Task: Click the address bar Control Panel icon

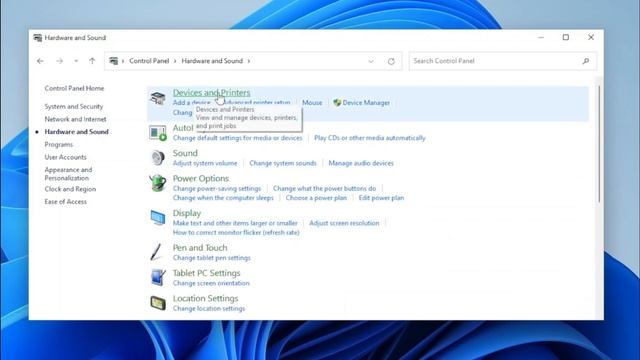Action: pos(113,61)
